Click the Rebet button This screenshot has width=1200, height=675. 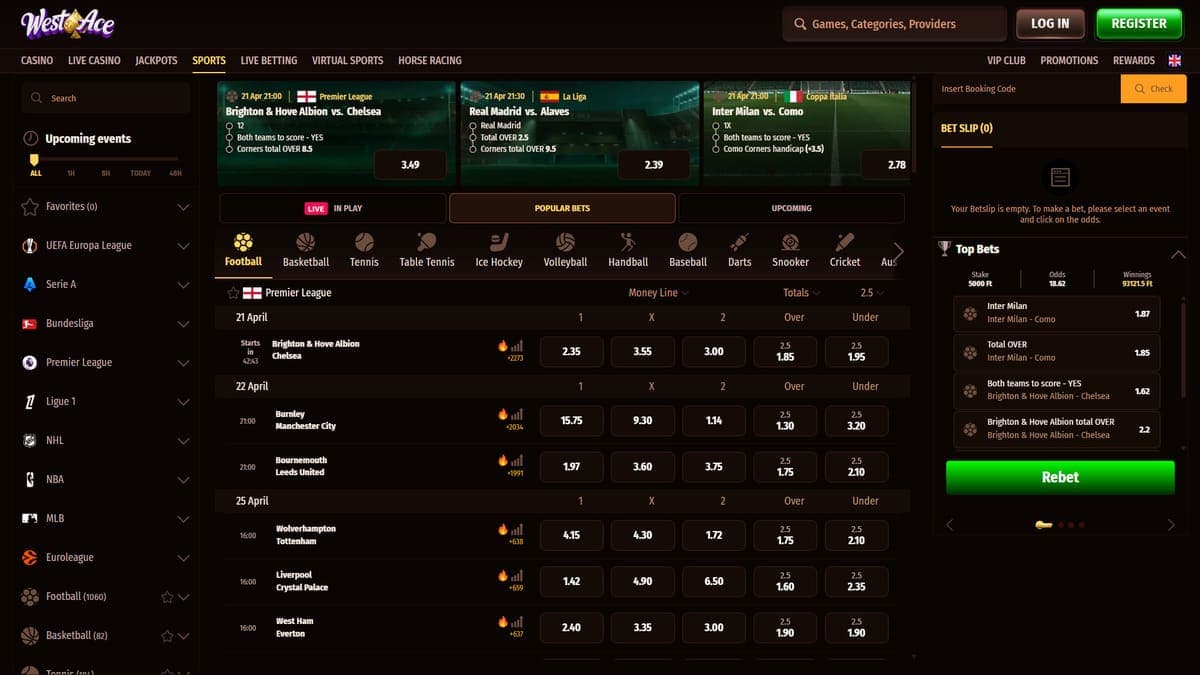point(1060,477)
